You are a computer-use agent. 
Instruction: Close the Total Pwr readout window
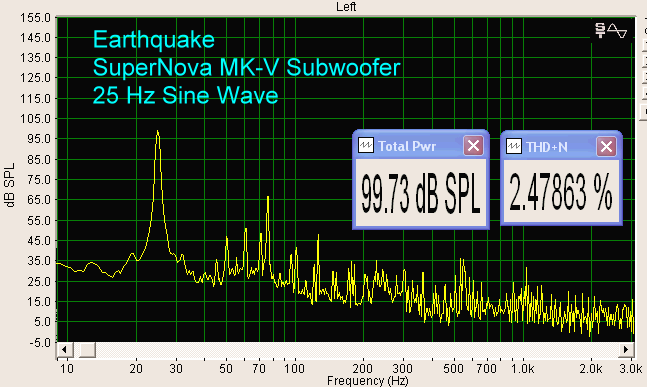tap(473, 146)
